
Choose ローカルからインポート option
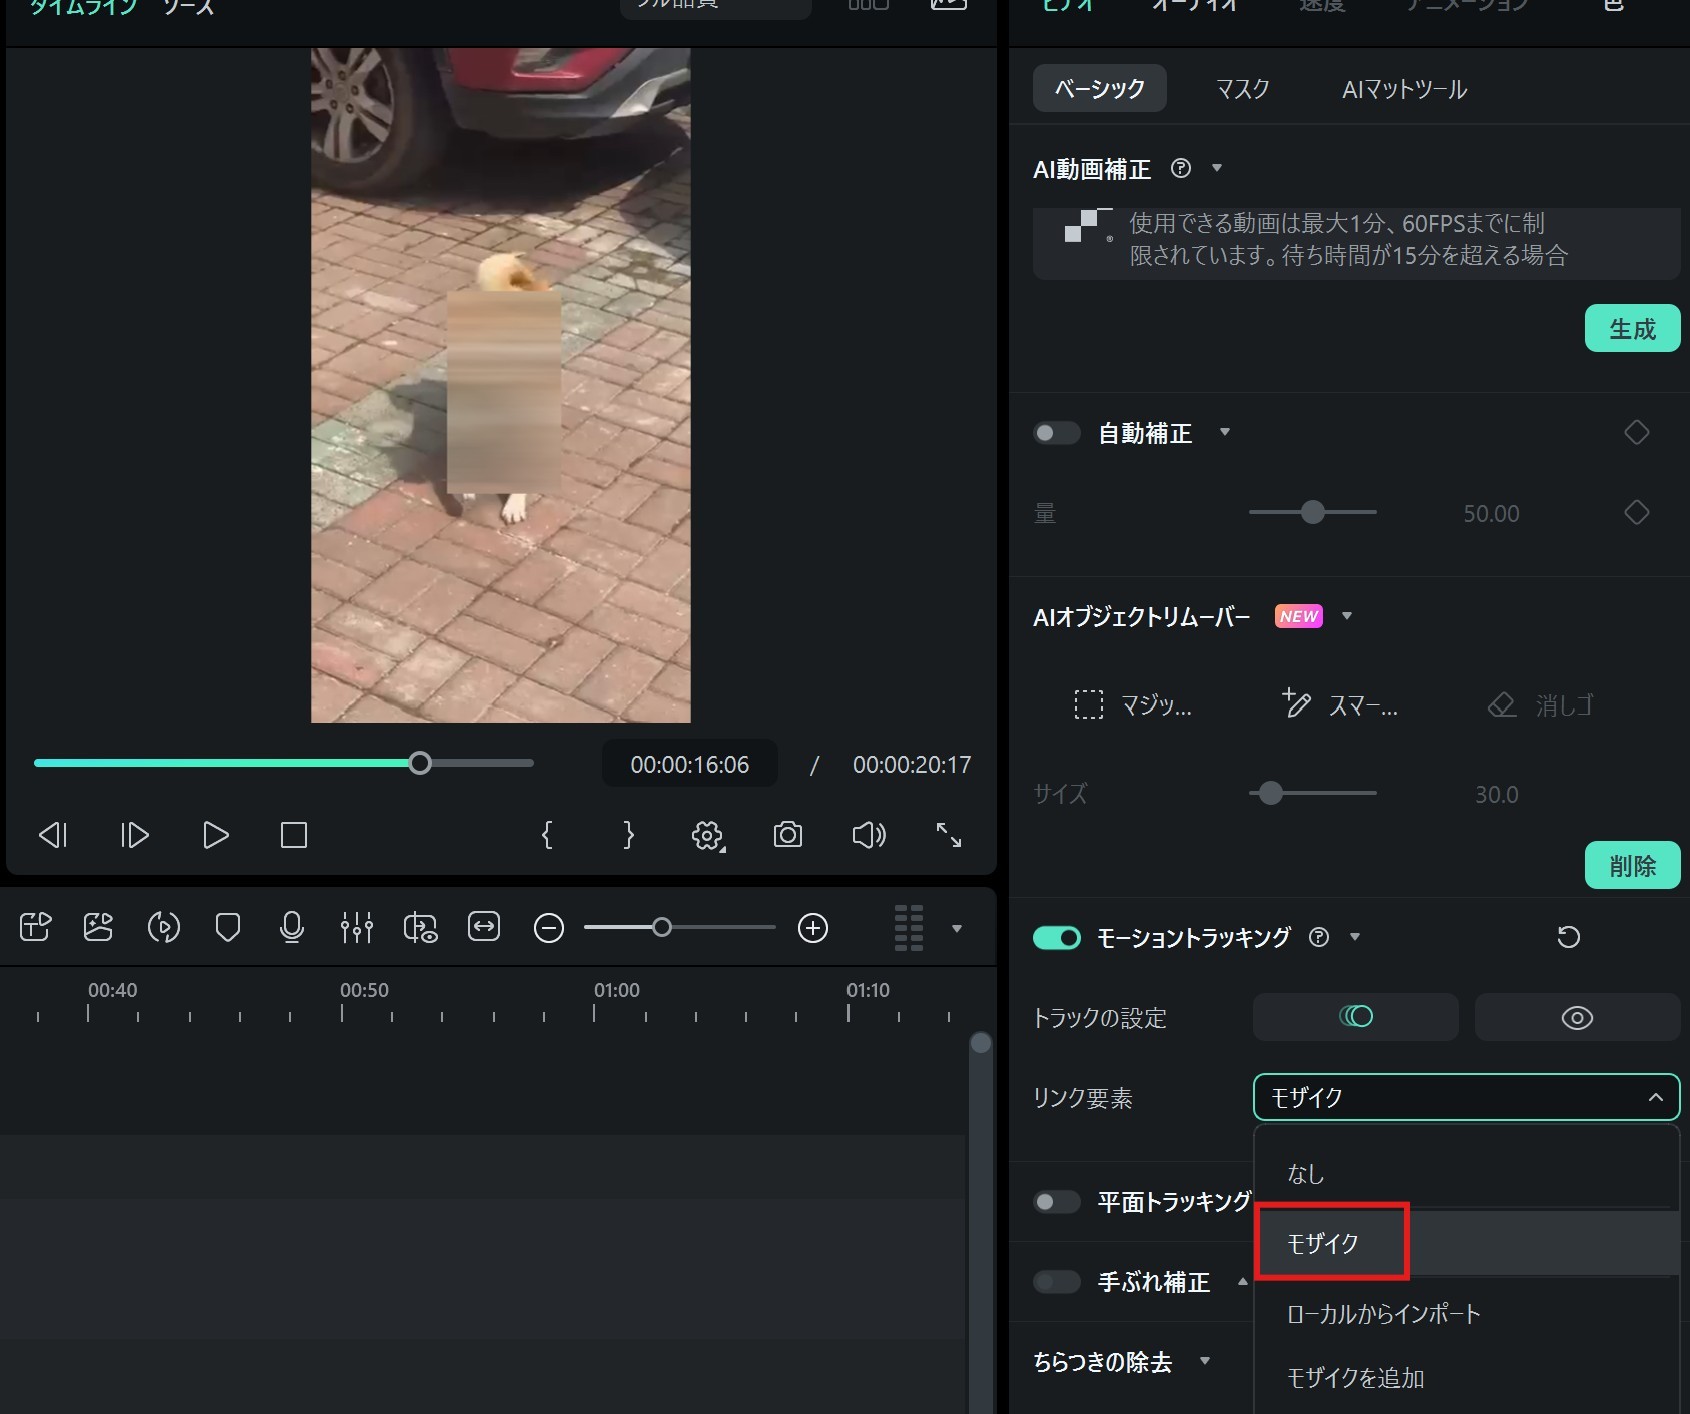point(1466,1313)
